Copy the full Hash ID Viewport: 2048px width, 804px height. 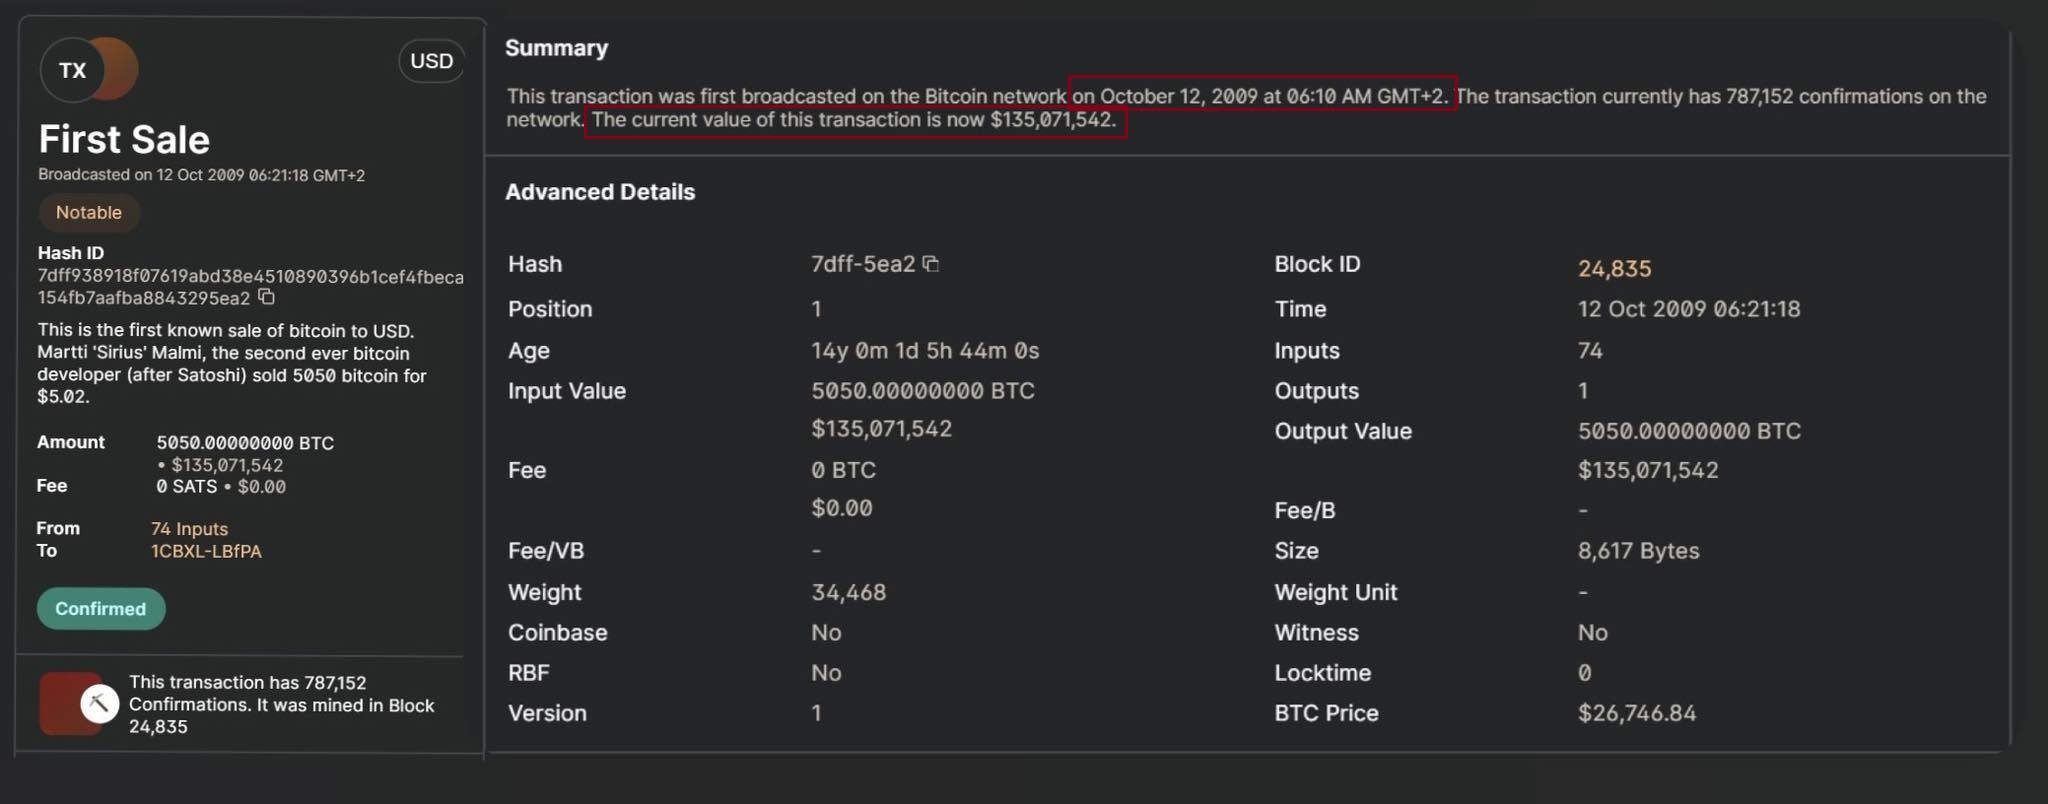(266, 297)
